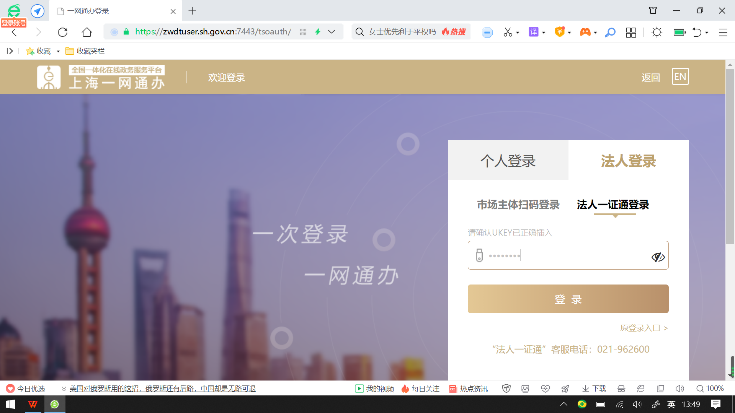Click 我的视频 in status bar
The image size is (735, 413).
click(x=374, y=389)
